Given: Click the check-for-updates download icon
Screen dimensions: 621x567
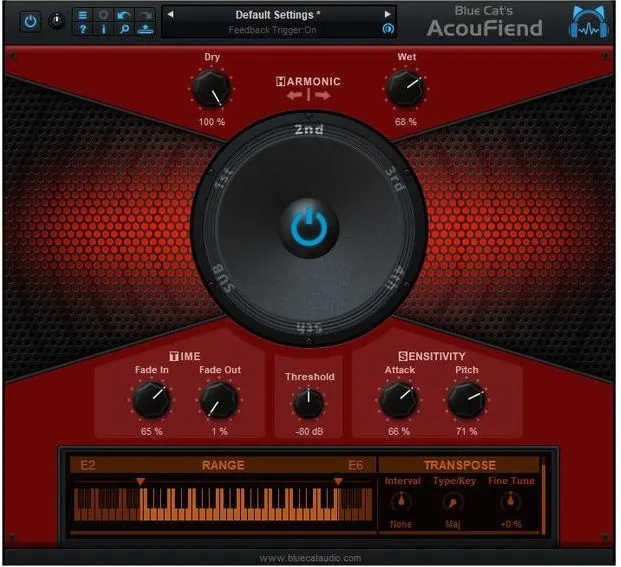Looking at the screenshot, I should coord(145,29).
